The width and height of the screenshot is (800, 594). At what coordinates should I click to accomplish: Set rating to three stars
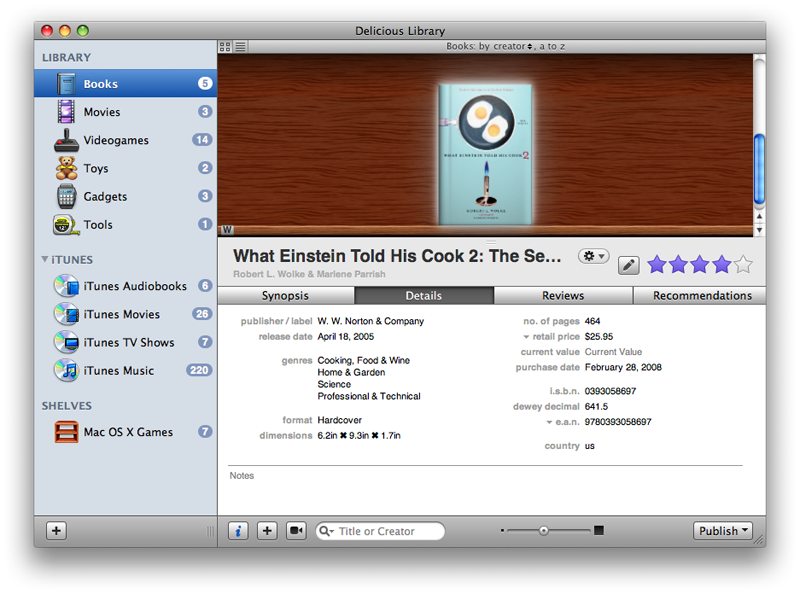tap(700, 265)
